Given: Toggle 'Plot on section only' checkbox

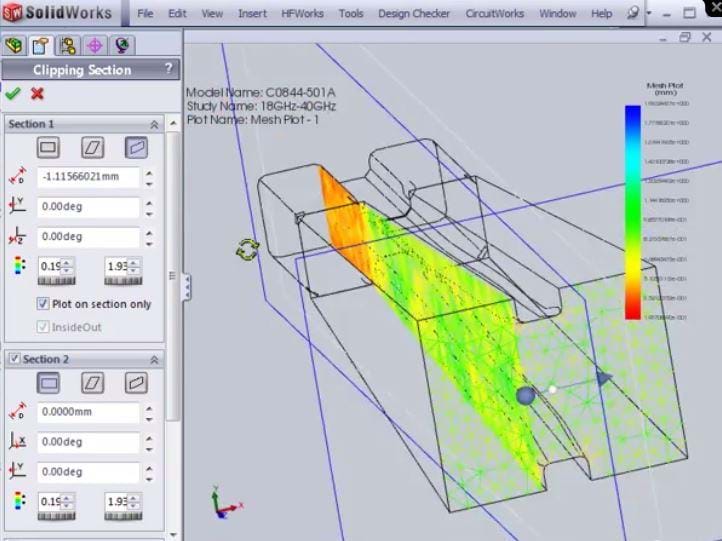Looking at the screenshot, I should click(43, 304).
